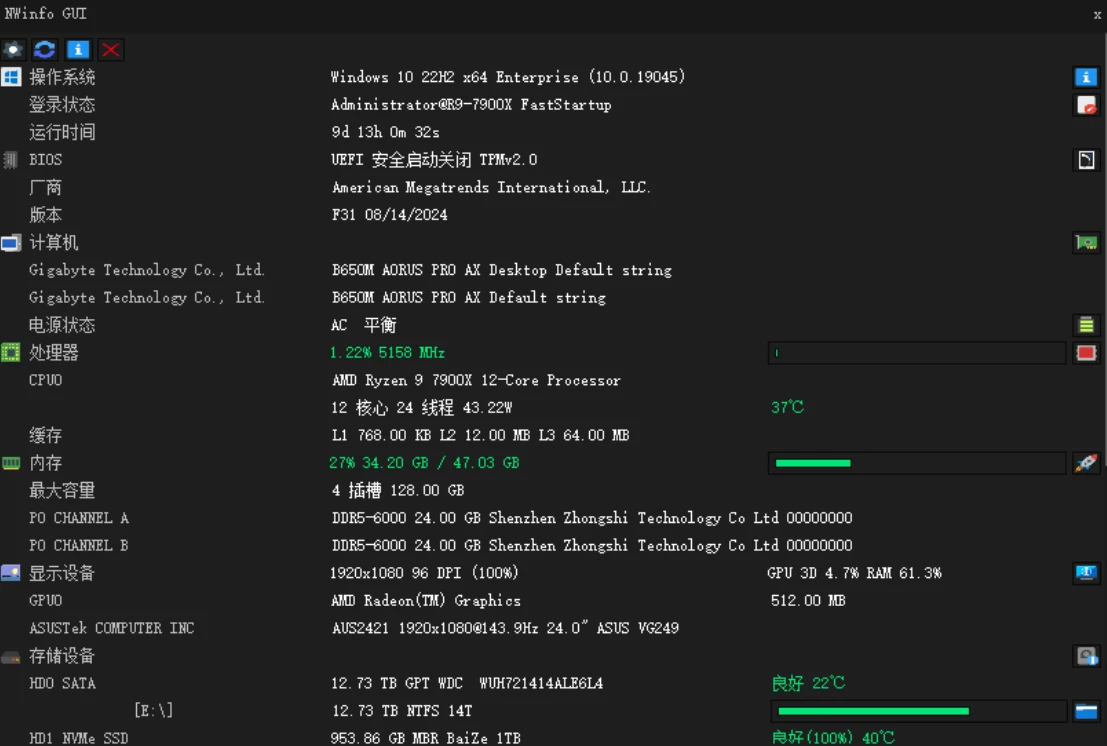Close the NWinfo GUI window
This screenshot has width=1107, height=746.
(1096, 14)
